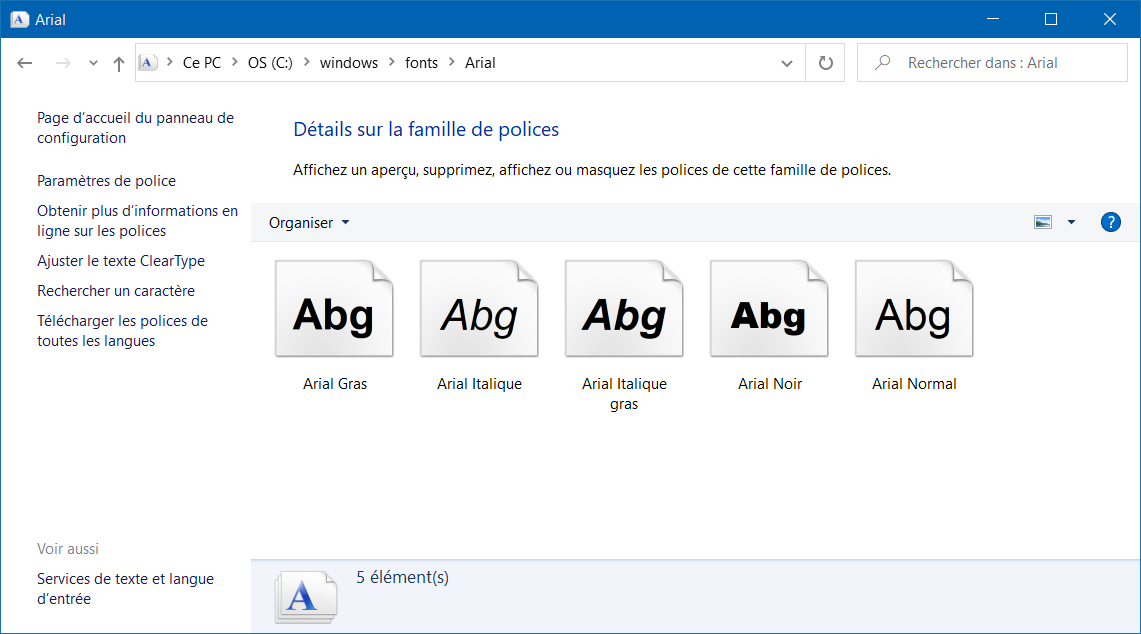Select the Arial Italique font thumbnail
The image size is (1141, 634).
(479, 309)
